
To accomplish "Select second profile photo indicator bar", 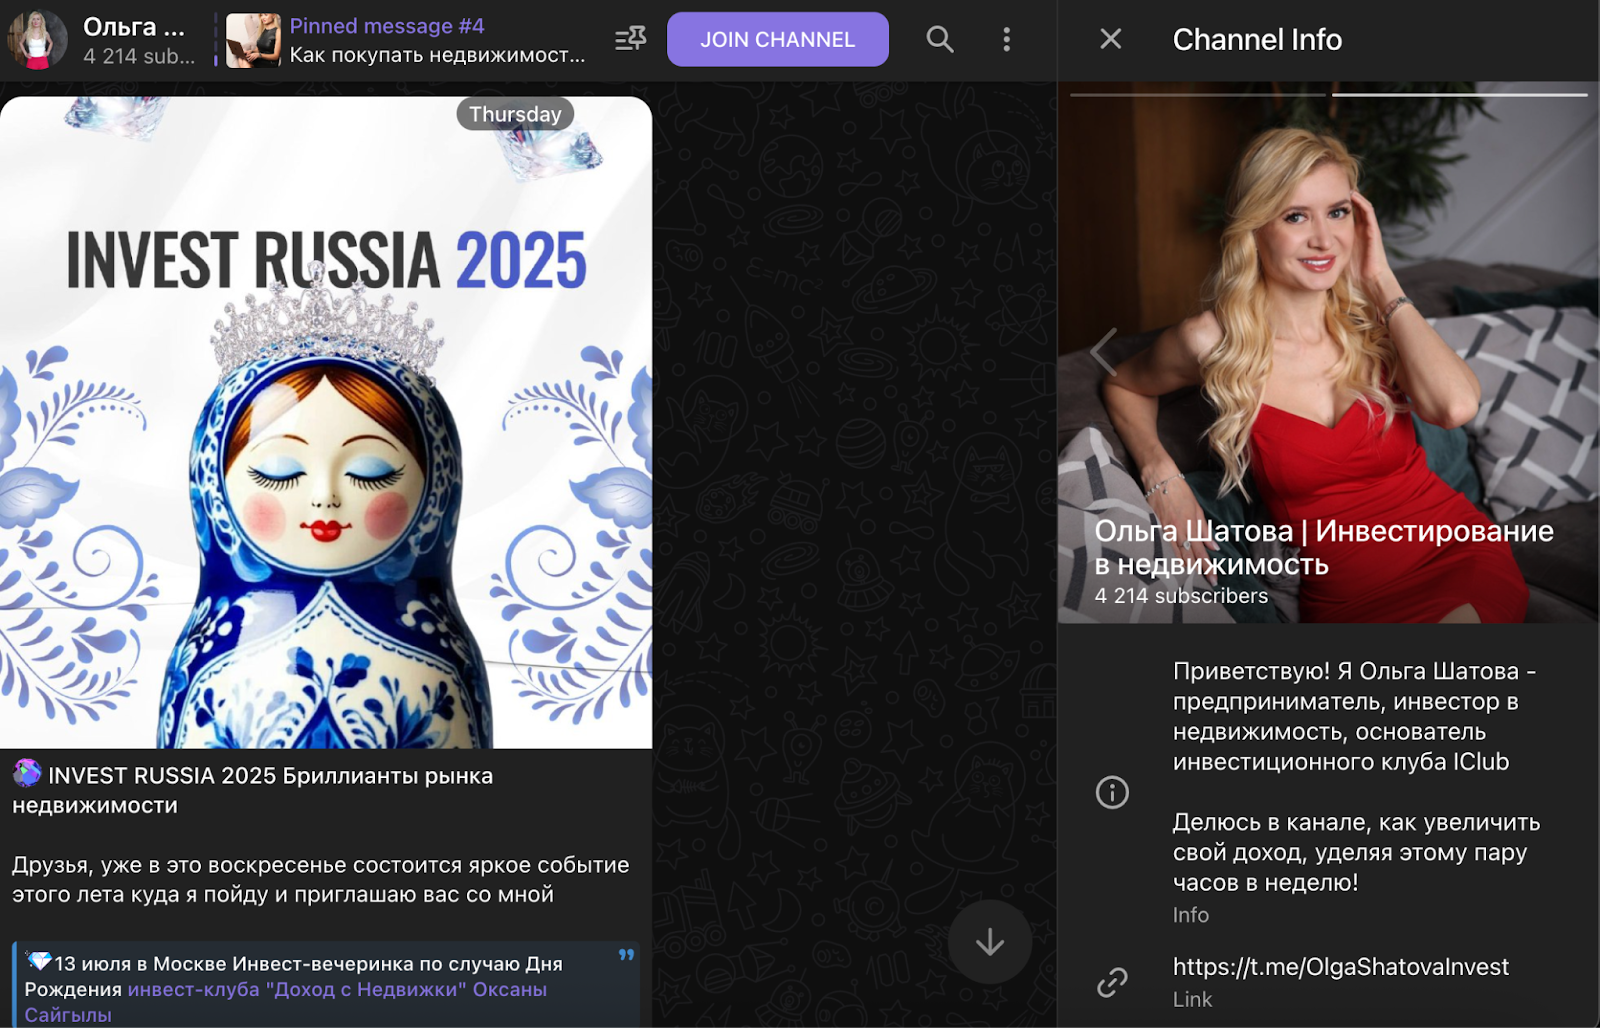I will click(x=1459, y=94).
